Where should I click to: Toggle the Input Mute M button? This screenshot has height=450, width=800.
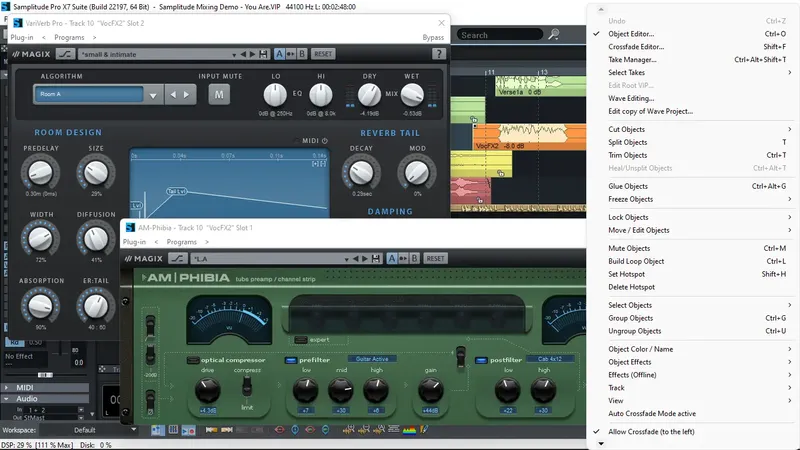tap(219, 95)
